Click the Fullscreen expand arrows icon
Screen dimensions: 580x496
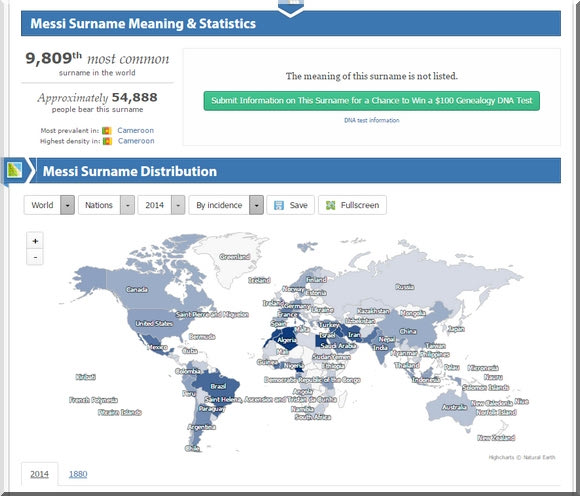[x=330, y=205]
